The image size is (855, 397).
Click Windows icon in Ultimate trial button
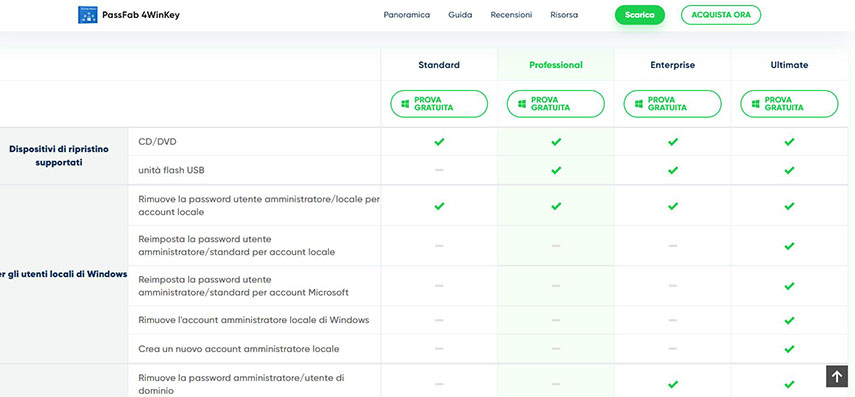point(755,104)
